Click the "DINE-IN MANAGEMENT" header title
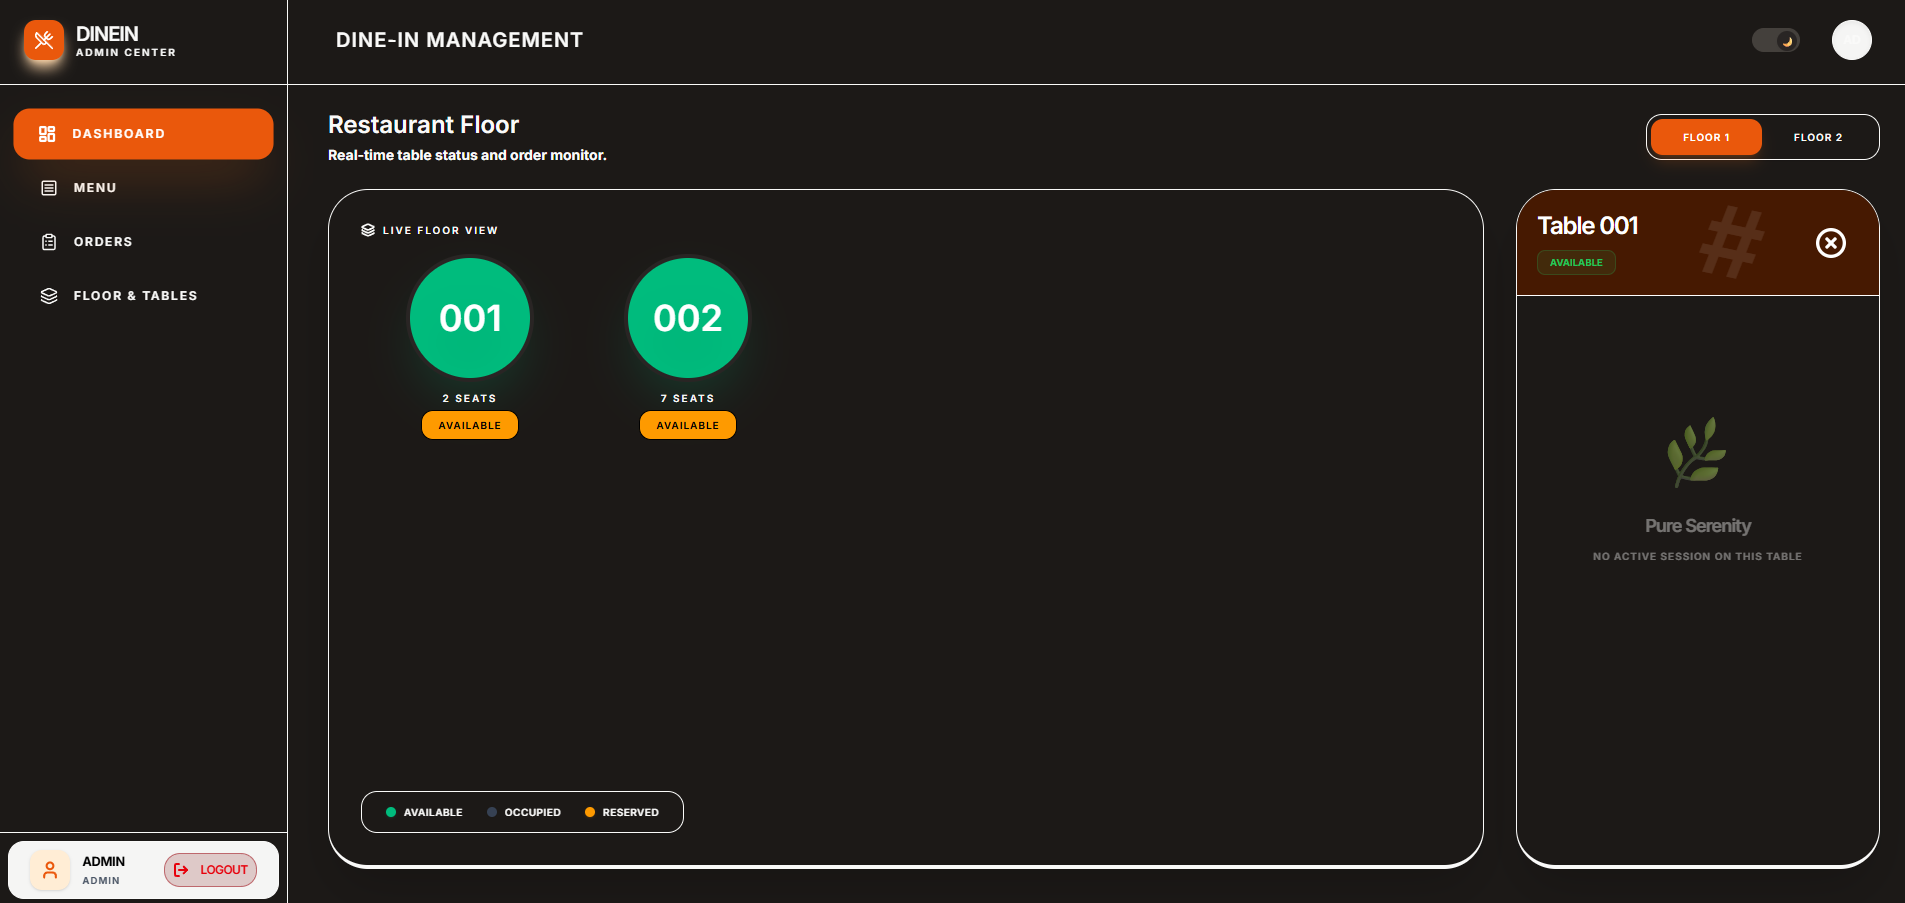 point(459,40)
